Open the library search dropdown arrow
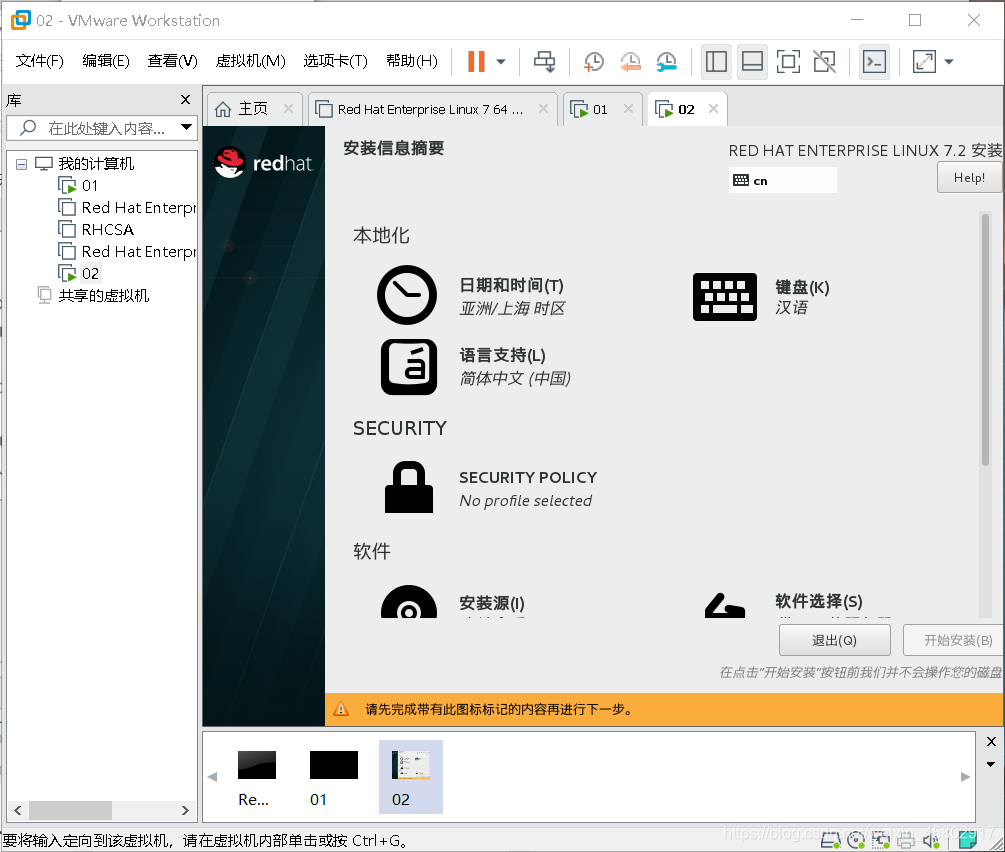The height and width of the screenshot is (852, 1005). click(x=186, y=128)
